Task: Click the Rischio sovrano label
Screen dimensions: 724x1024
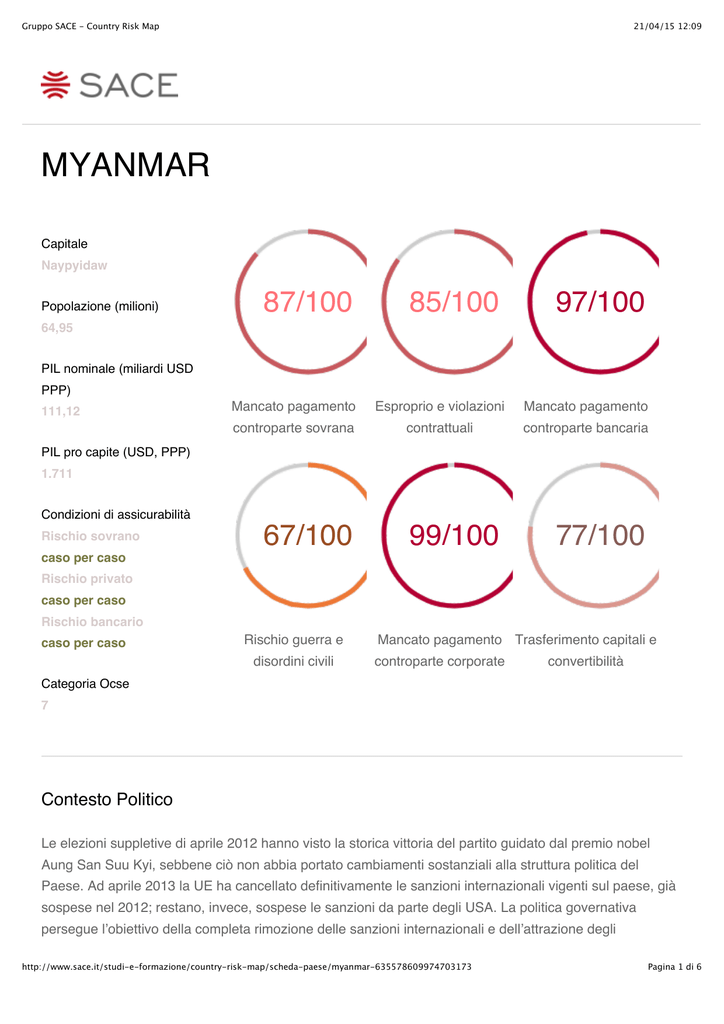Action: (91, 536)
